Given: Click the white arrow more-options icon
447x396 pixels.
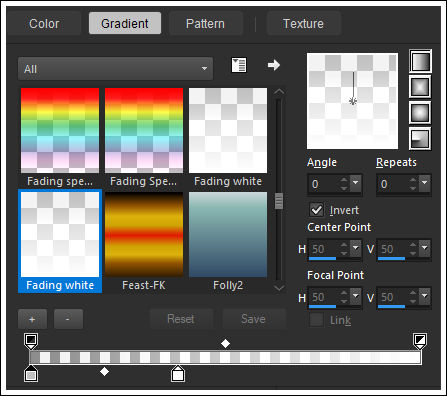Looking at the screenshot, I should [x=274, y=65].
